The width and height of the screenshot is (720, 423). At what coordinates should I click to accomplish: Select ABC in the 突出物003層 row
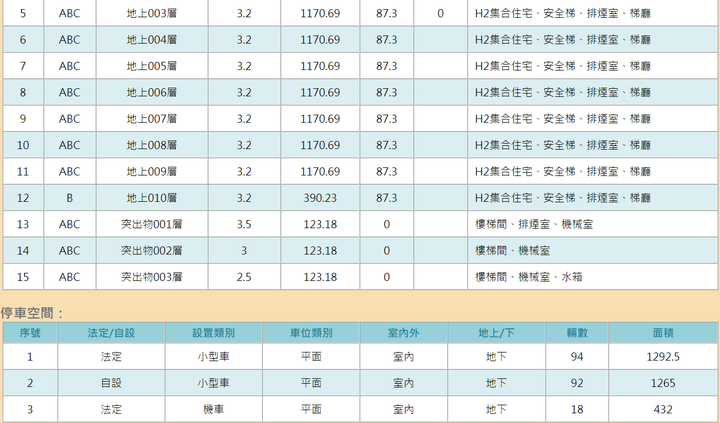tap(69, 277)
